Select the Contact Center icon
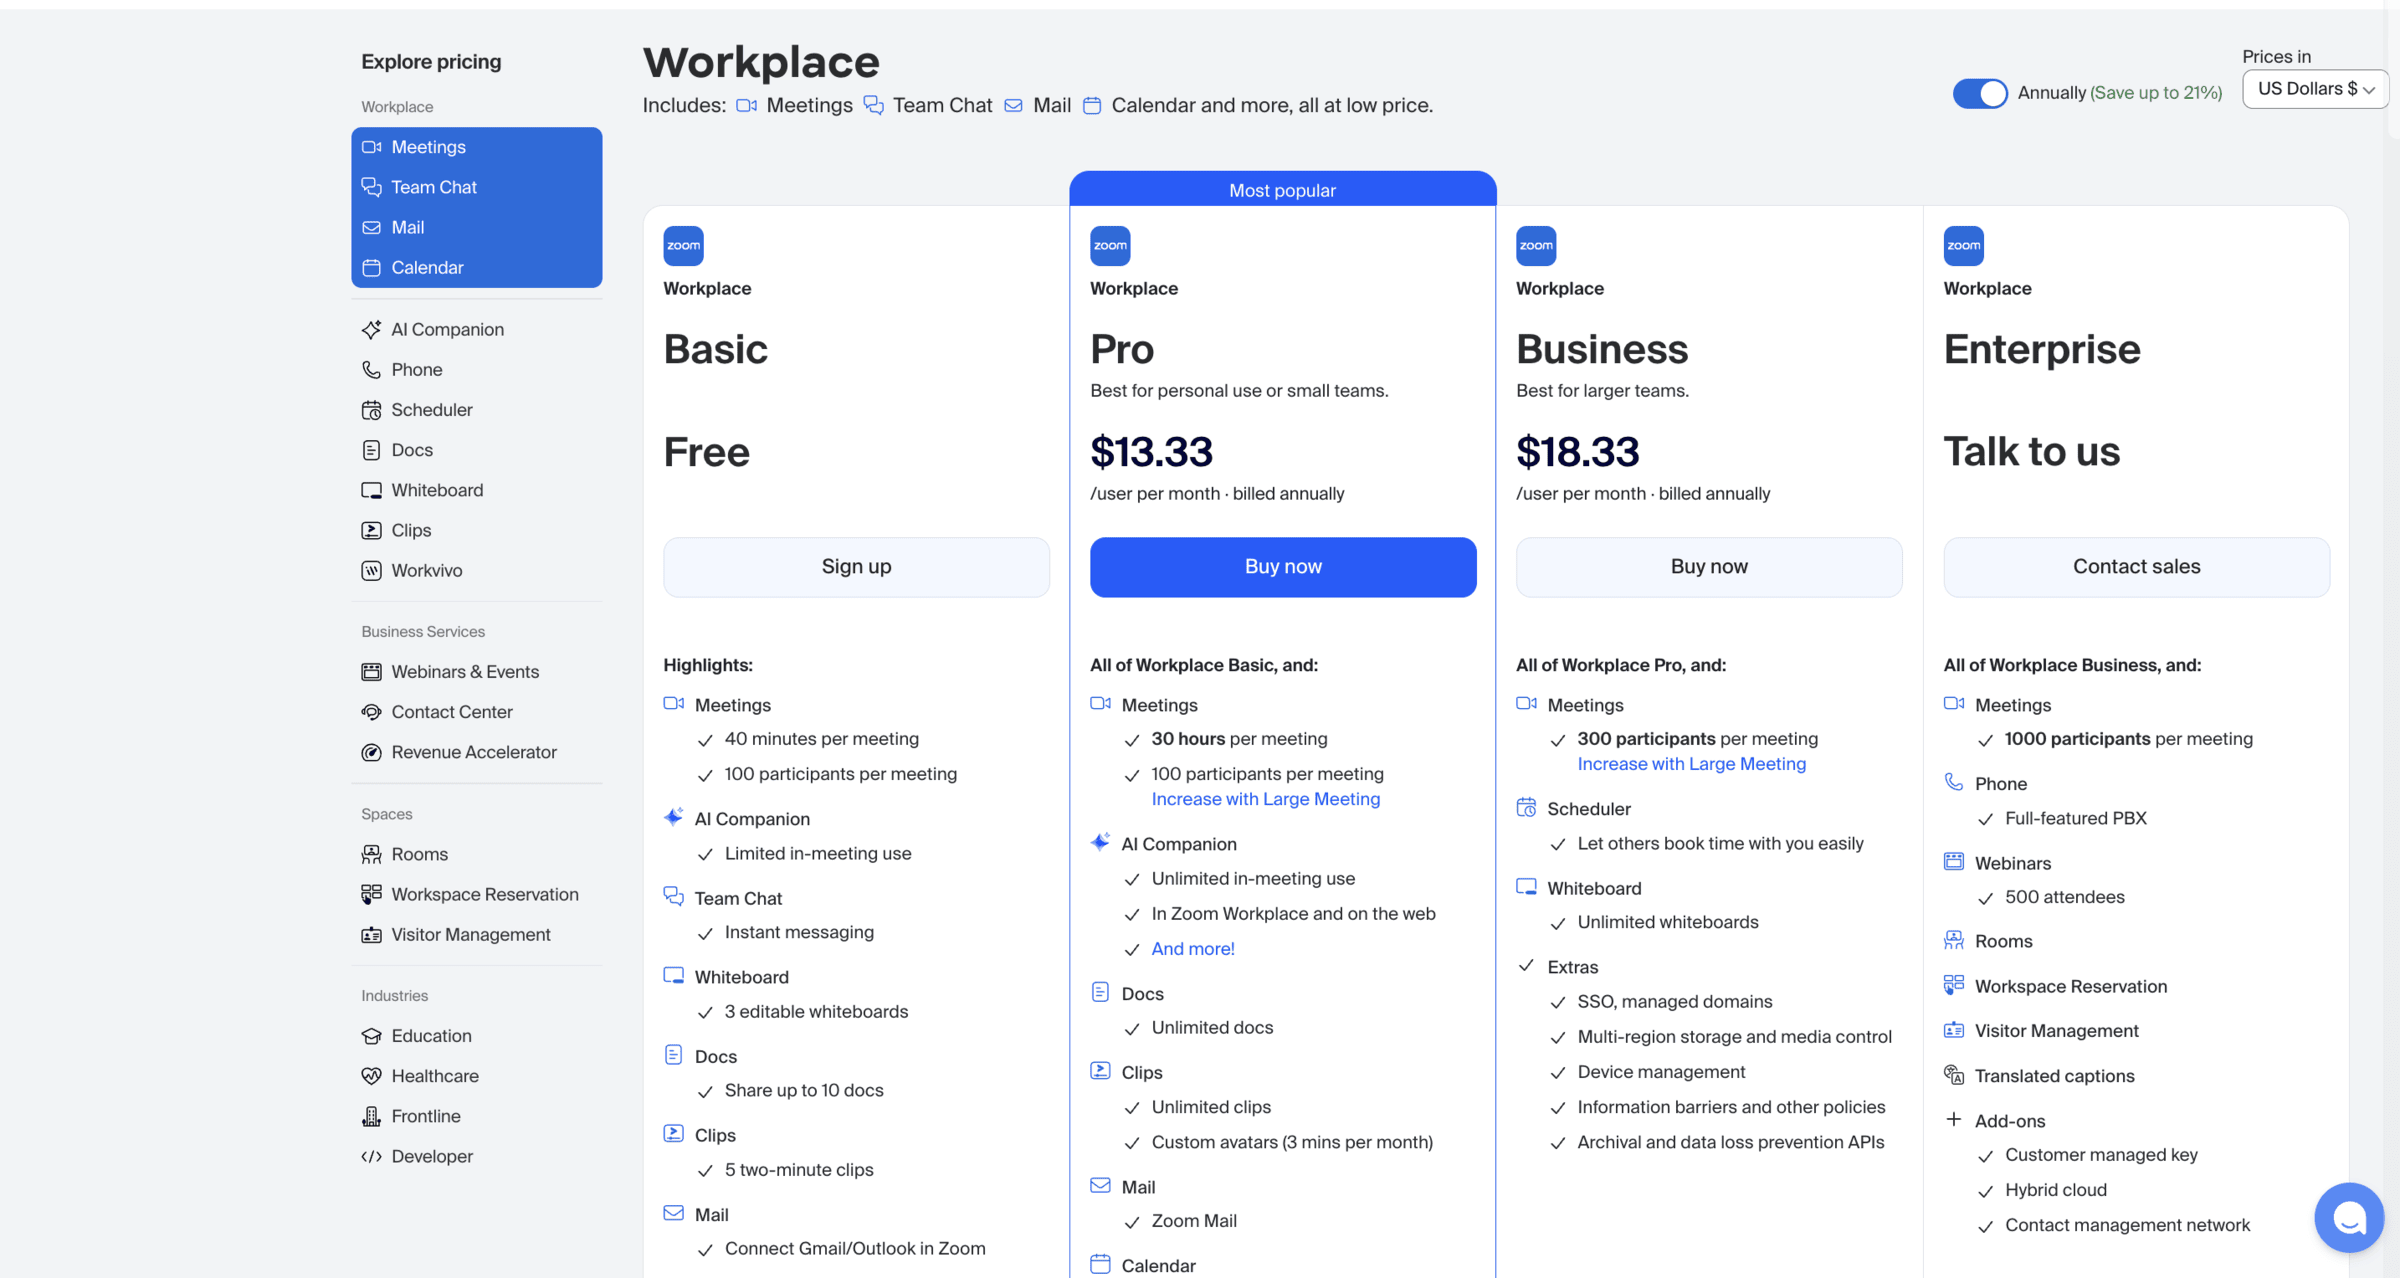Screen dimensions: 2400x1278 [x=372, y=711]
